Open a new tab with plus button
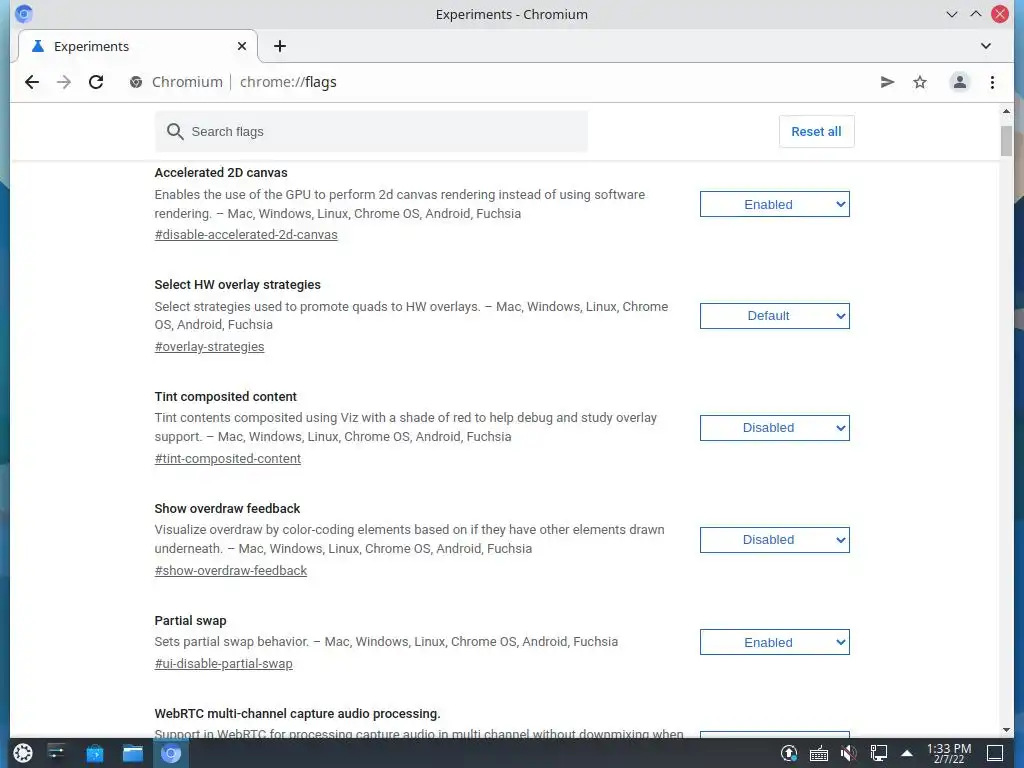 click(280, 46)
